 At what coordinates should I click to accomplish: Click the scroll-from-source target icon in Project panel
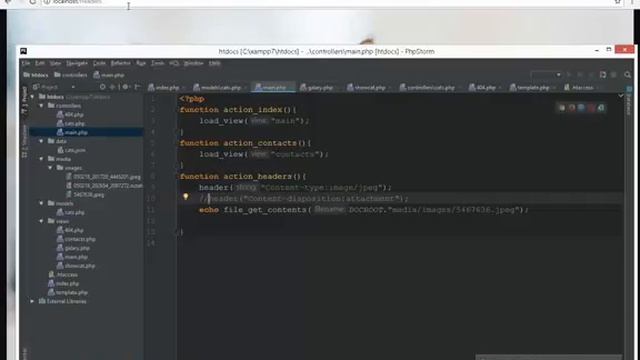coord(102,87)
